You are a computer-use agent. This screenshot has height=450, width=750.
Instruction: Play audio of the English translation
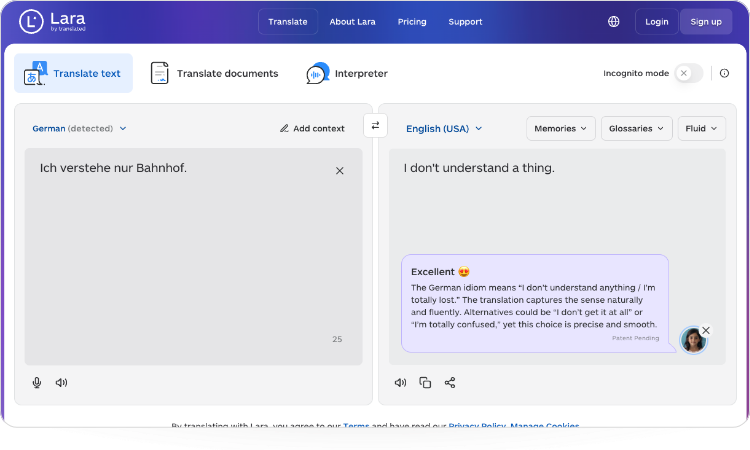pos(400,383)
